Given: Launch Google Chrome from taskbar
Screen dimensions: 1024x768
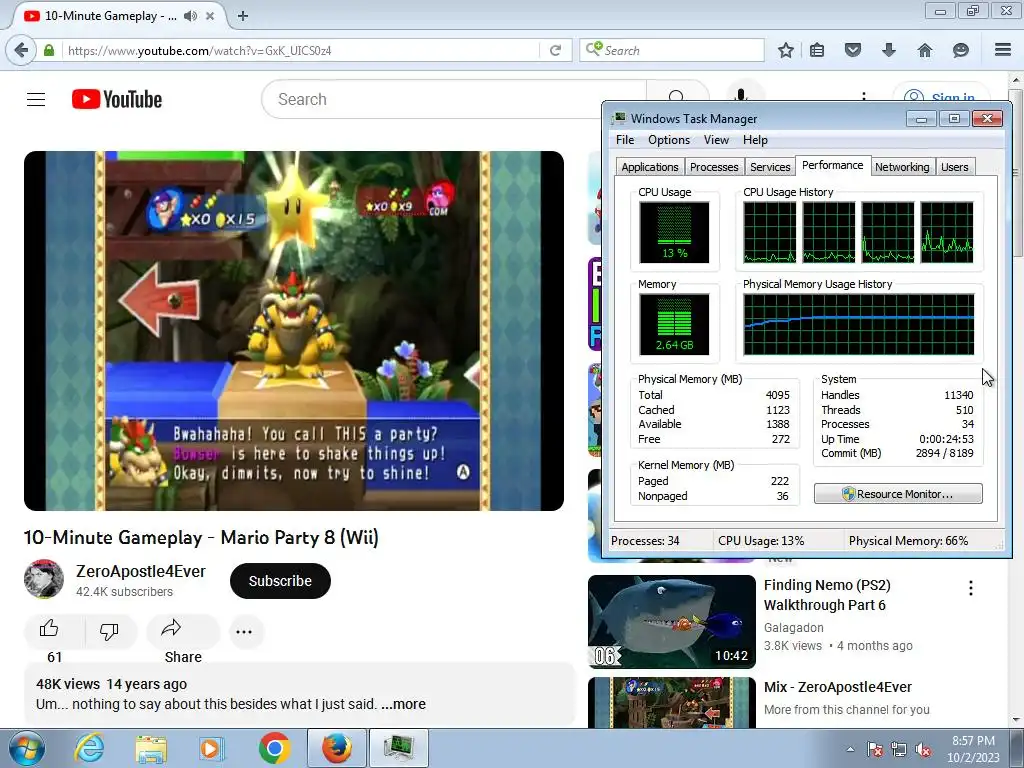Looking at the screenshot, I should pyautogui.click(x=274, y=748).
